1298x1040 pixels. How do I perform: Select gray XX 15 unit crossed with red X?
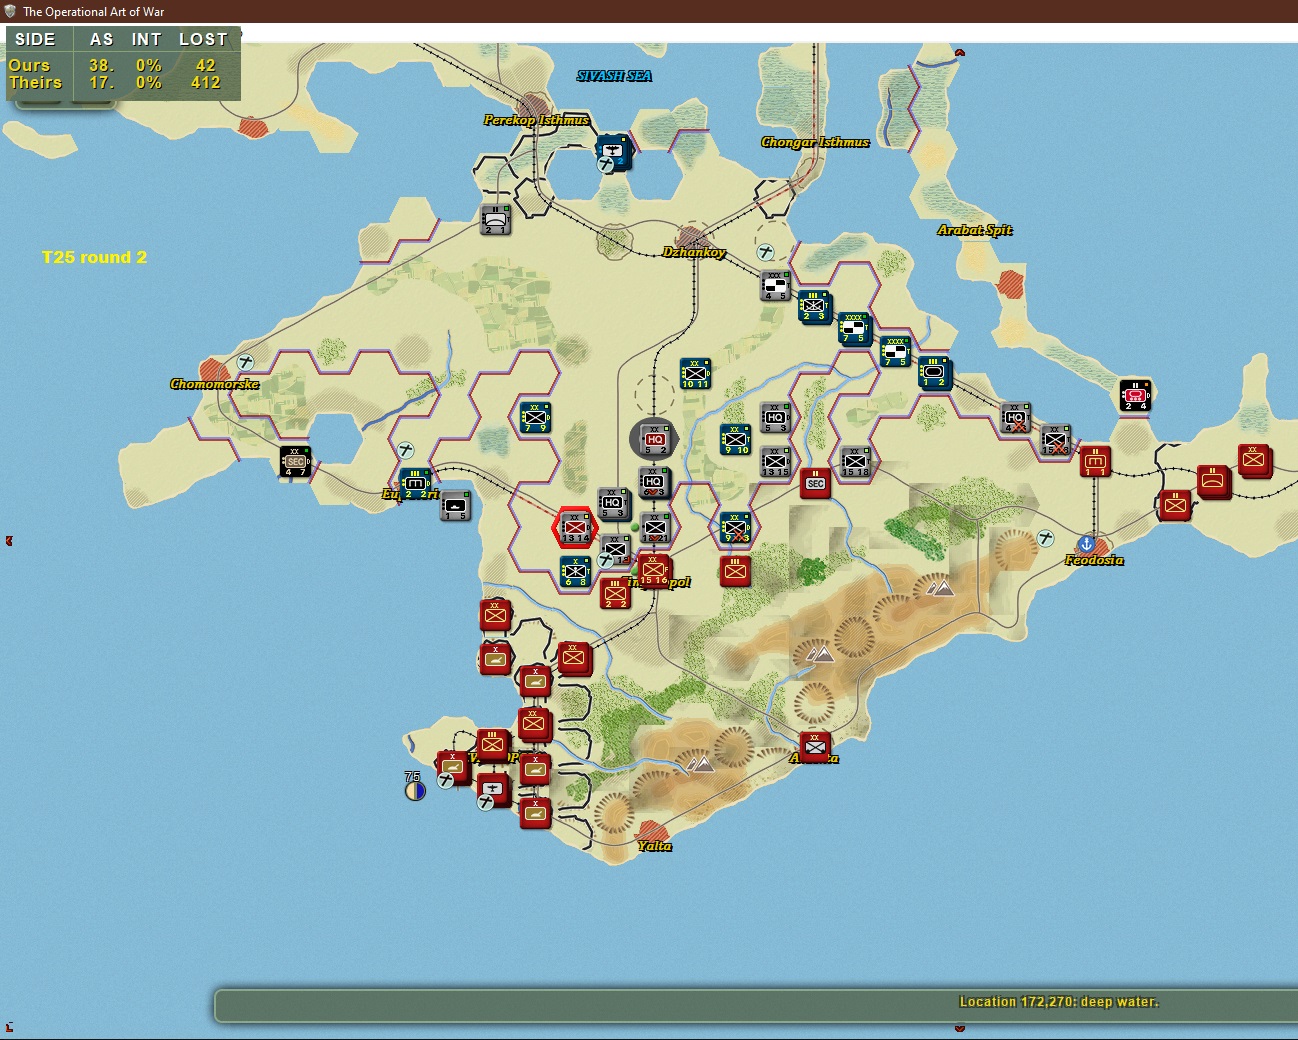[1055, 440]
